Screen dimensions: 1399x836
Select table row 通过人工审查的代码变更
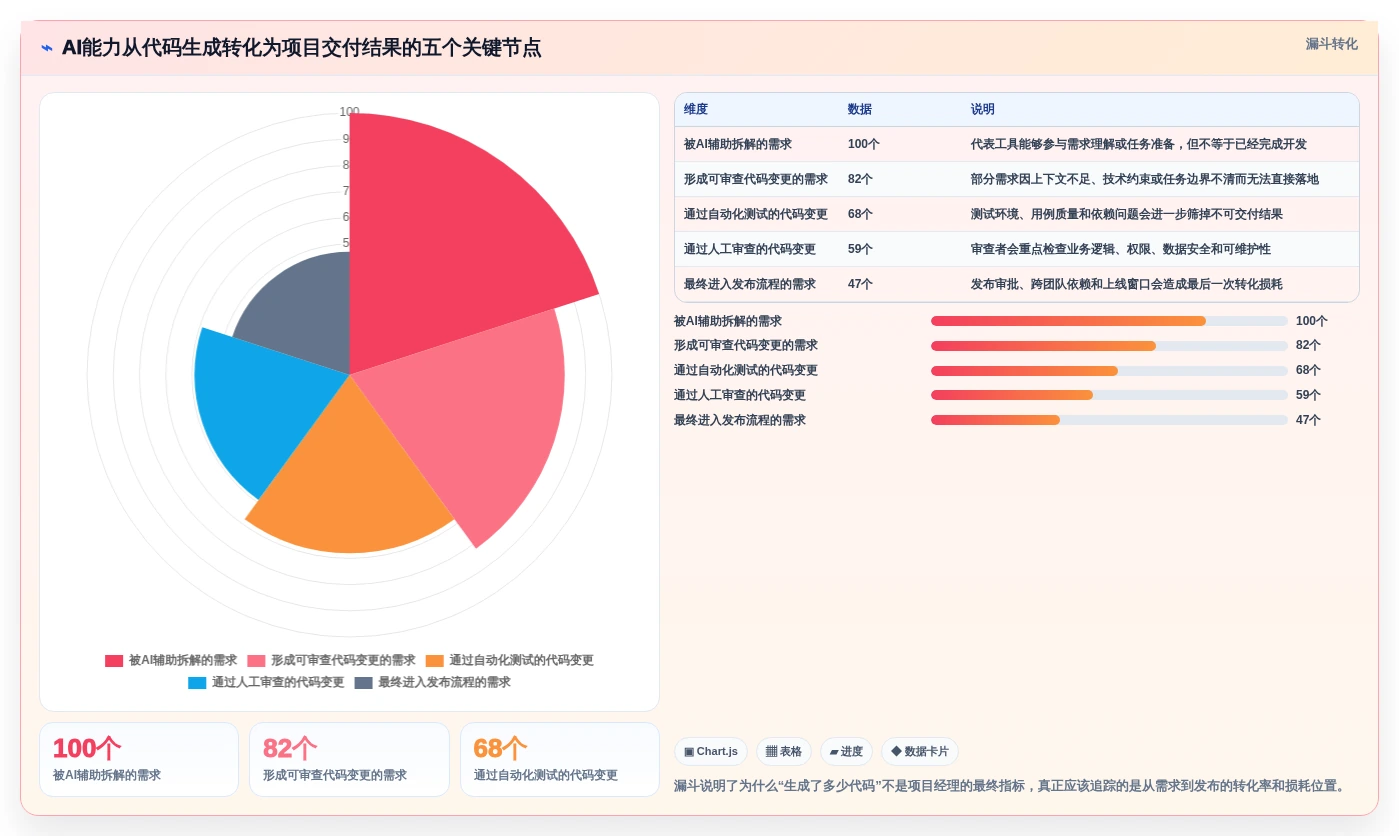pyautogui.click(x=1017, y=249)
